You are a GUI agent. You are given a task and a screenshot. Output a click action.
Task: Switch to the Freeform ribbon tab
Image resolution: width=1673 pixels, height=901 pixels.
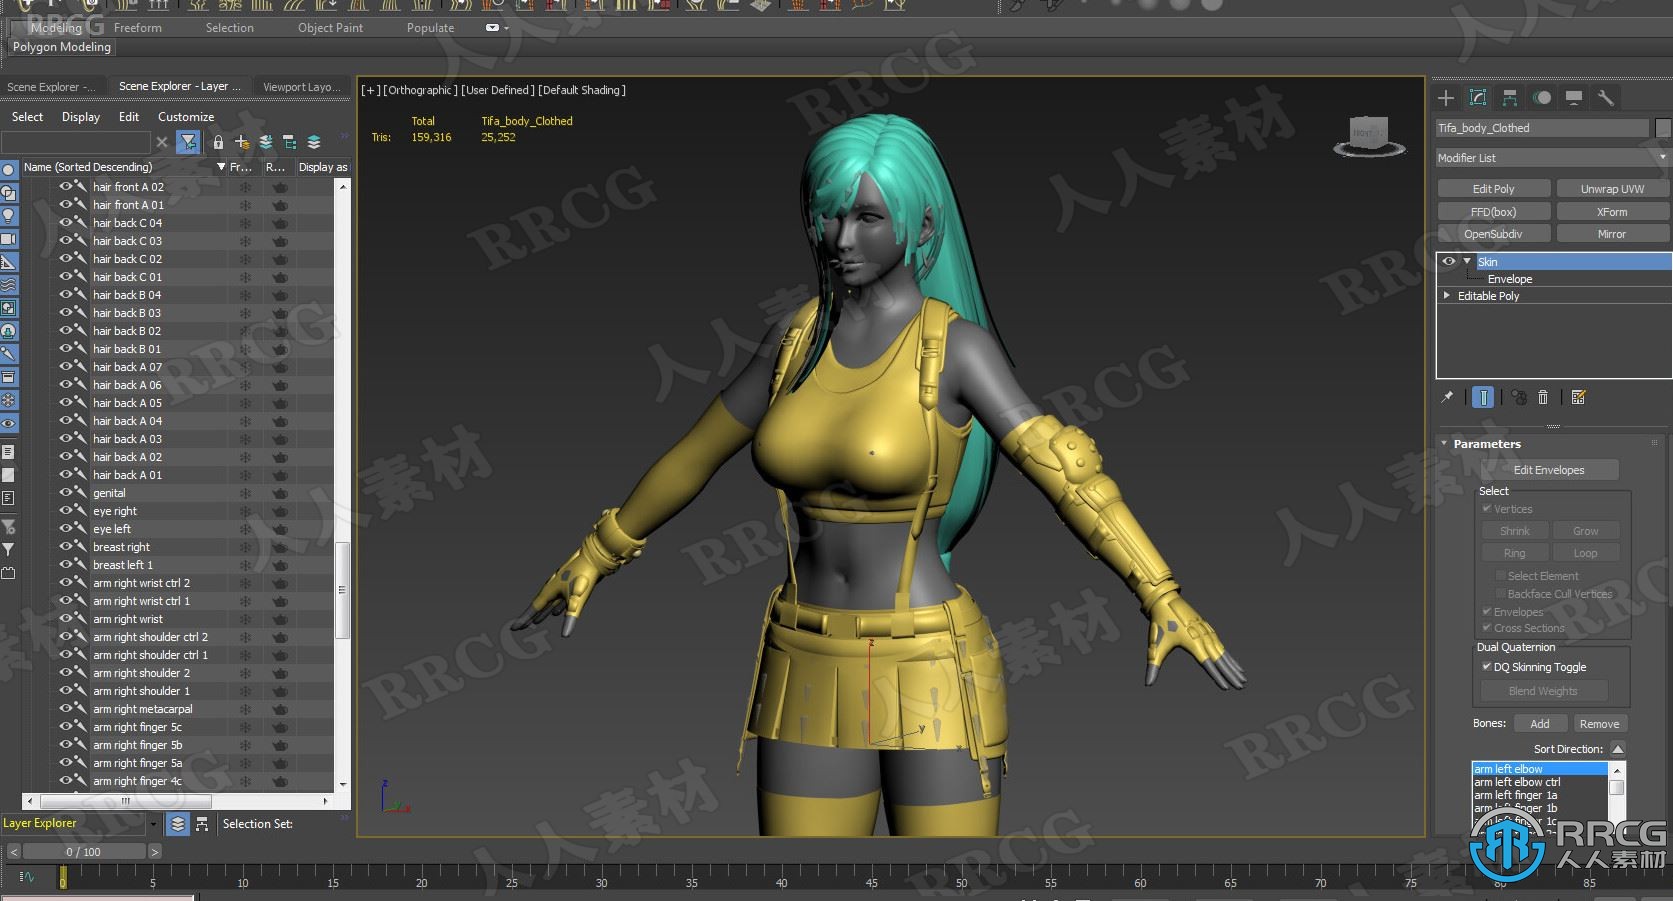(x=138, y=28)
